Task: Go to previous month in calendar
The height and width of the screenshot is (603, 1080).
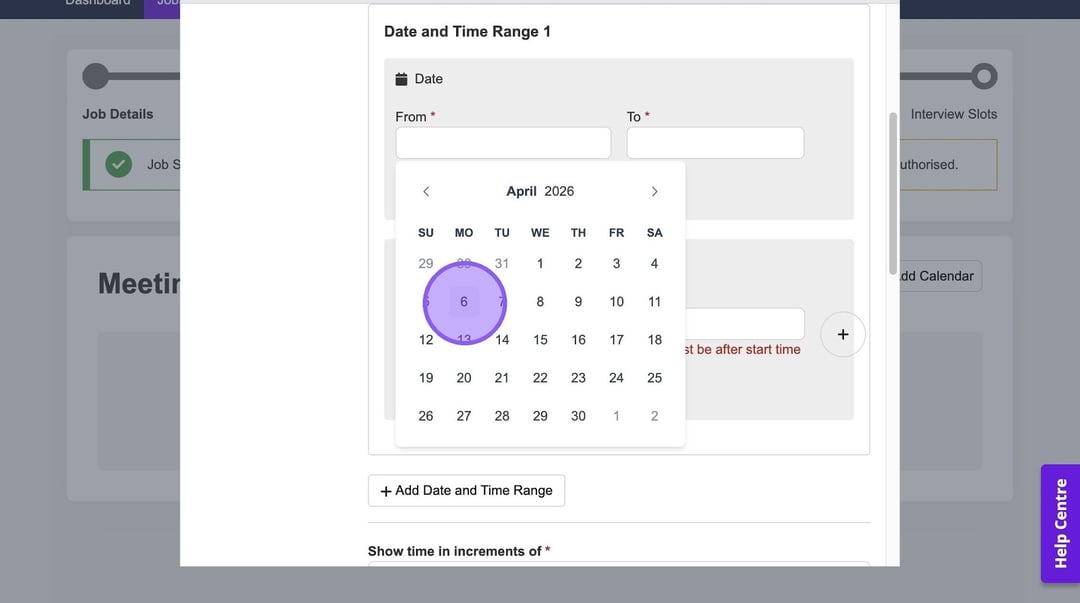Action: [x=426, y=192]
